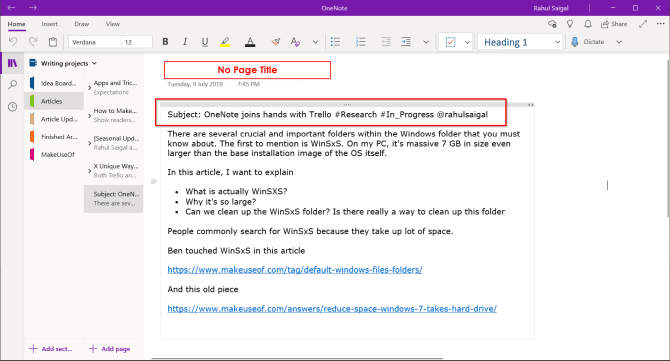The image size is (670, 361).
Task: Open the more options ellipsis menu
Action: pyautogui.click(x=661, y=24)
